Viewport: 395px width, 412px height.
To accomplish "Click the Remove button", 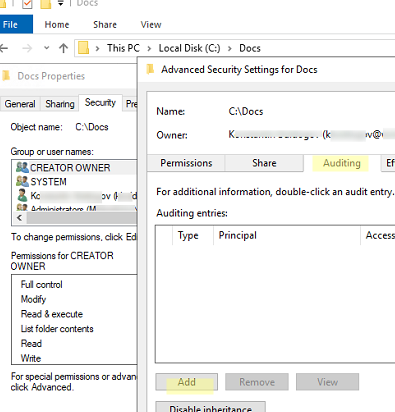I will 257,382.
